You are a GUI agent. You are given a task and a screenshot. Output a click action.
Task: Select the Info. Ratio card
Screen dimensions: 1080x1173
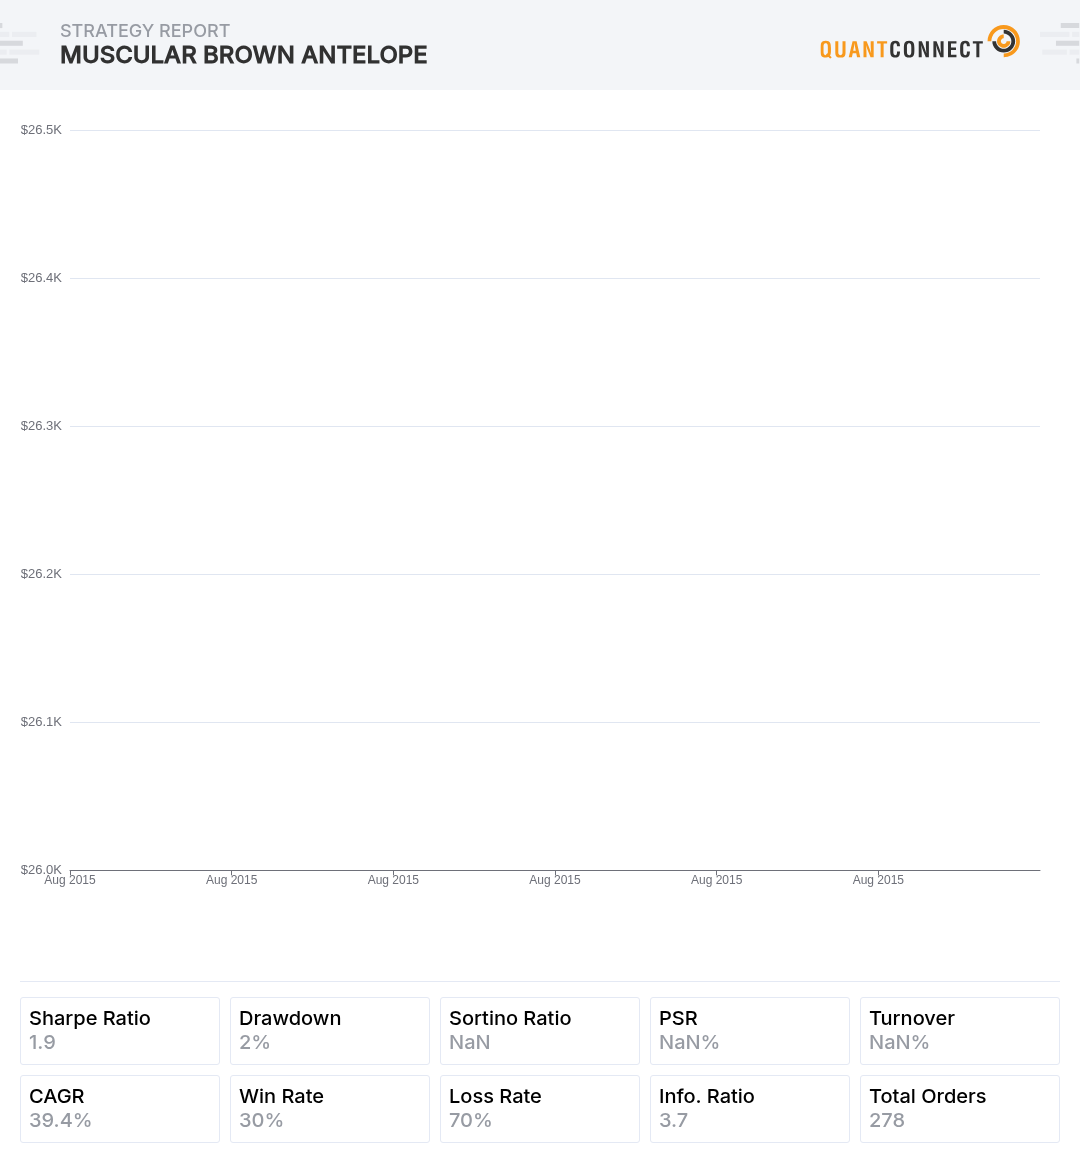(750, 1108)
